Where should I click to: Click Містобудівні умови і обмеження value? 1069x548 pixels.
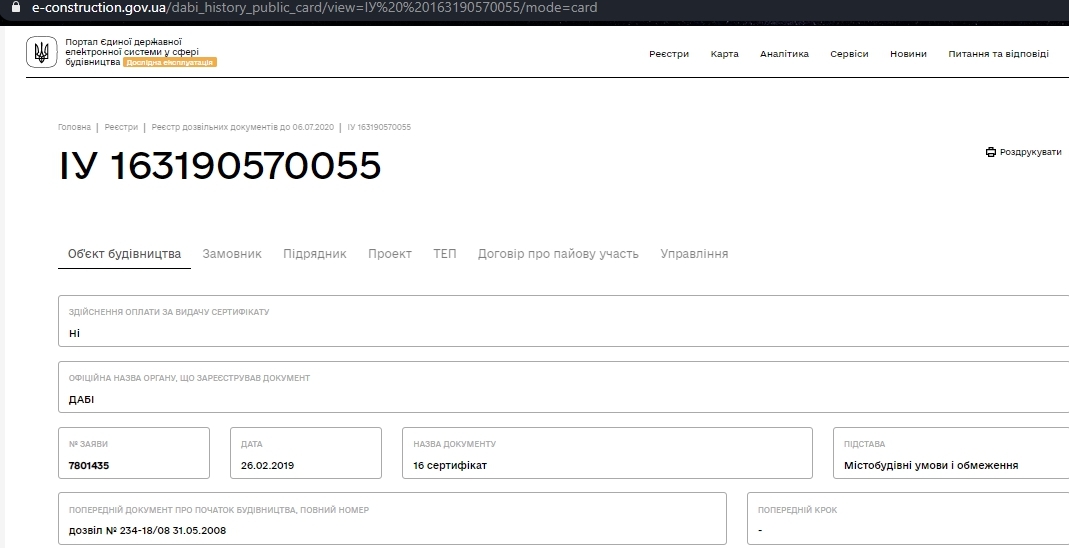coord(931,466)
